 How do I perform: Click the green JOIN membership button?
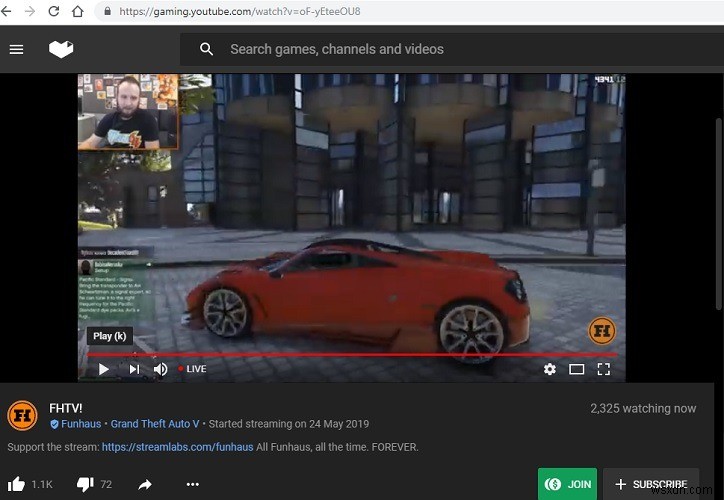(567, 484)
